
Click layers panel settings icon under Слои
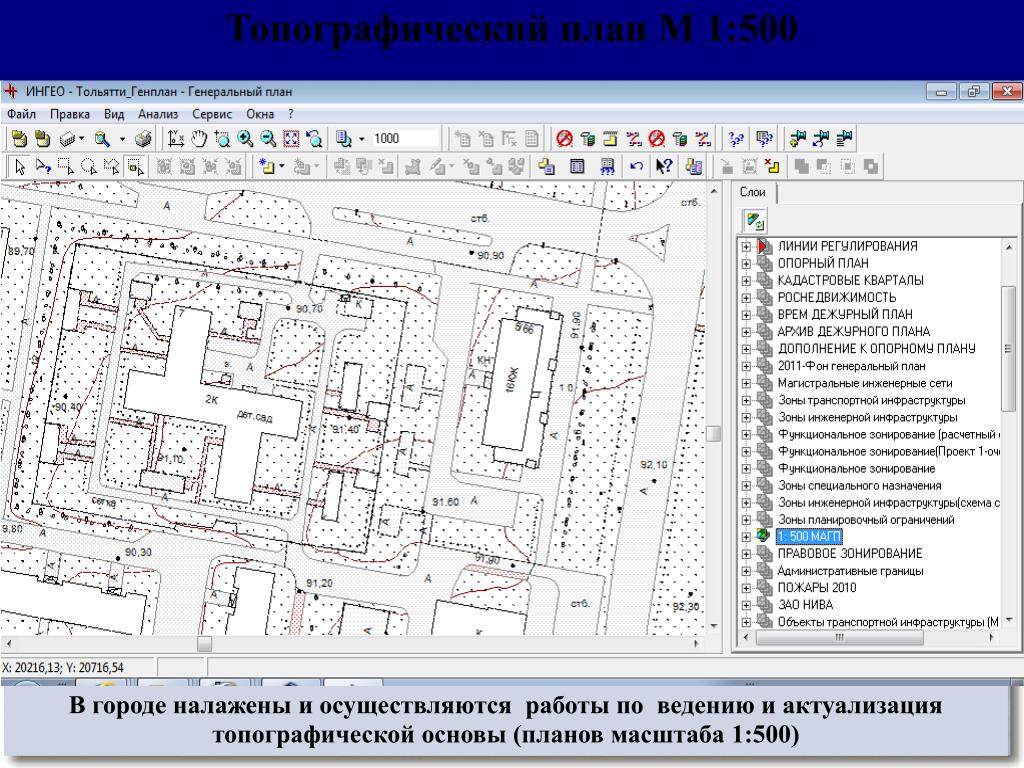[756, 221]
